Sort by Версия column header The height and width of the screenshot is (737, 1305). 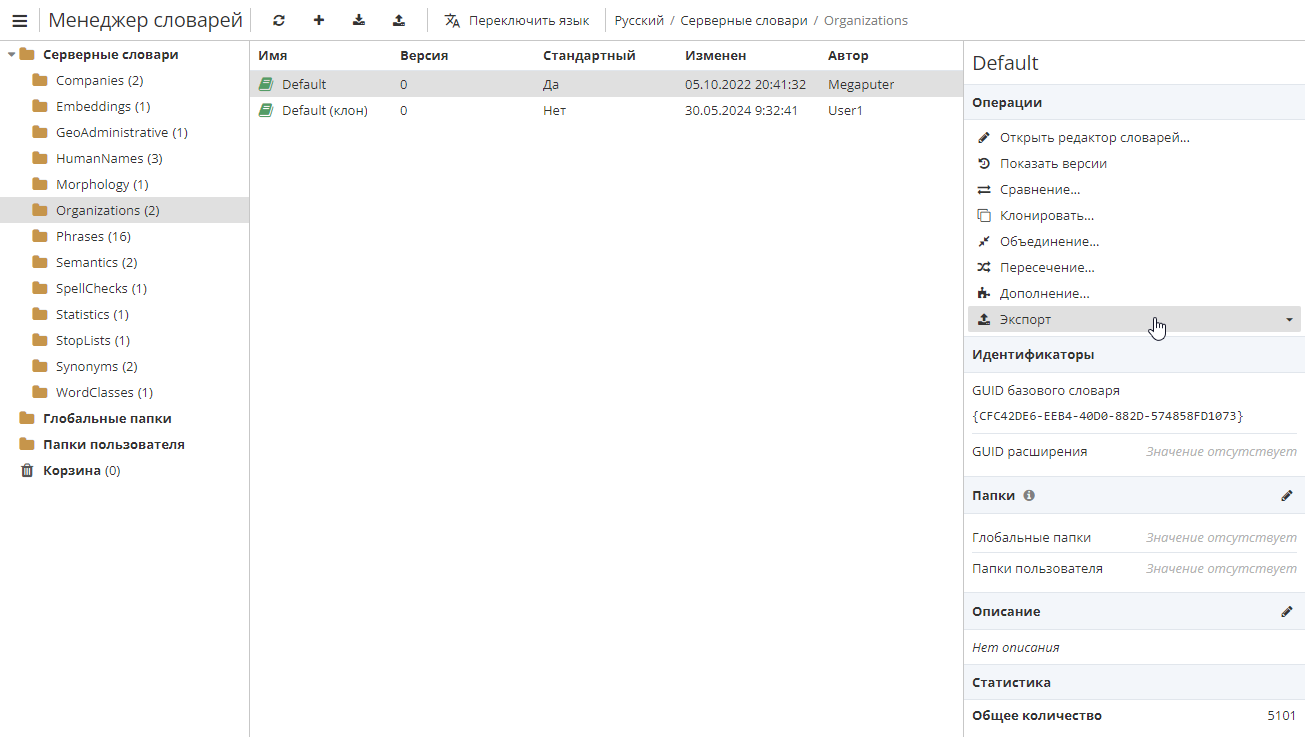(x=424, y=56)
